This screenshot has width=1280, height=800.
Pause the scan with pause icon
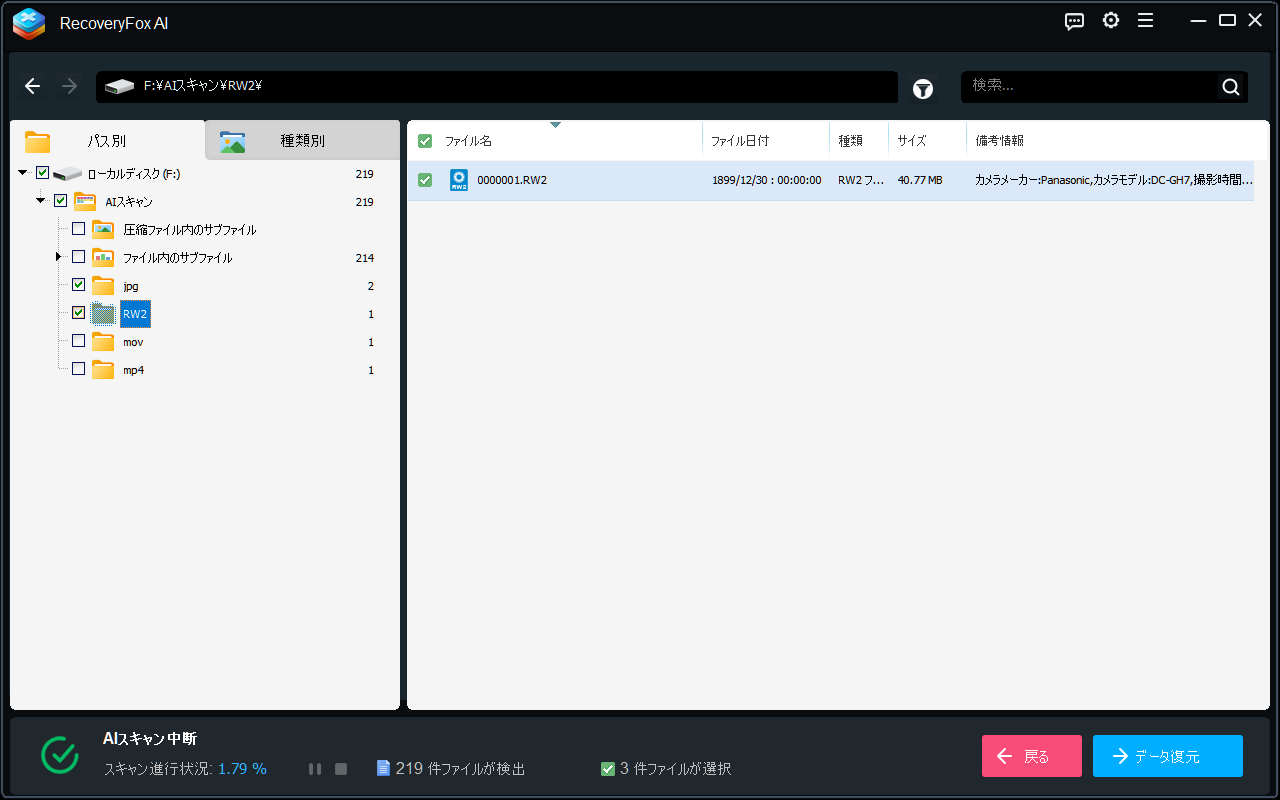[x=315, y=769]
